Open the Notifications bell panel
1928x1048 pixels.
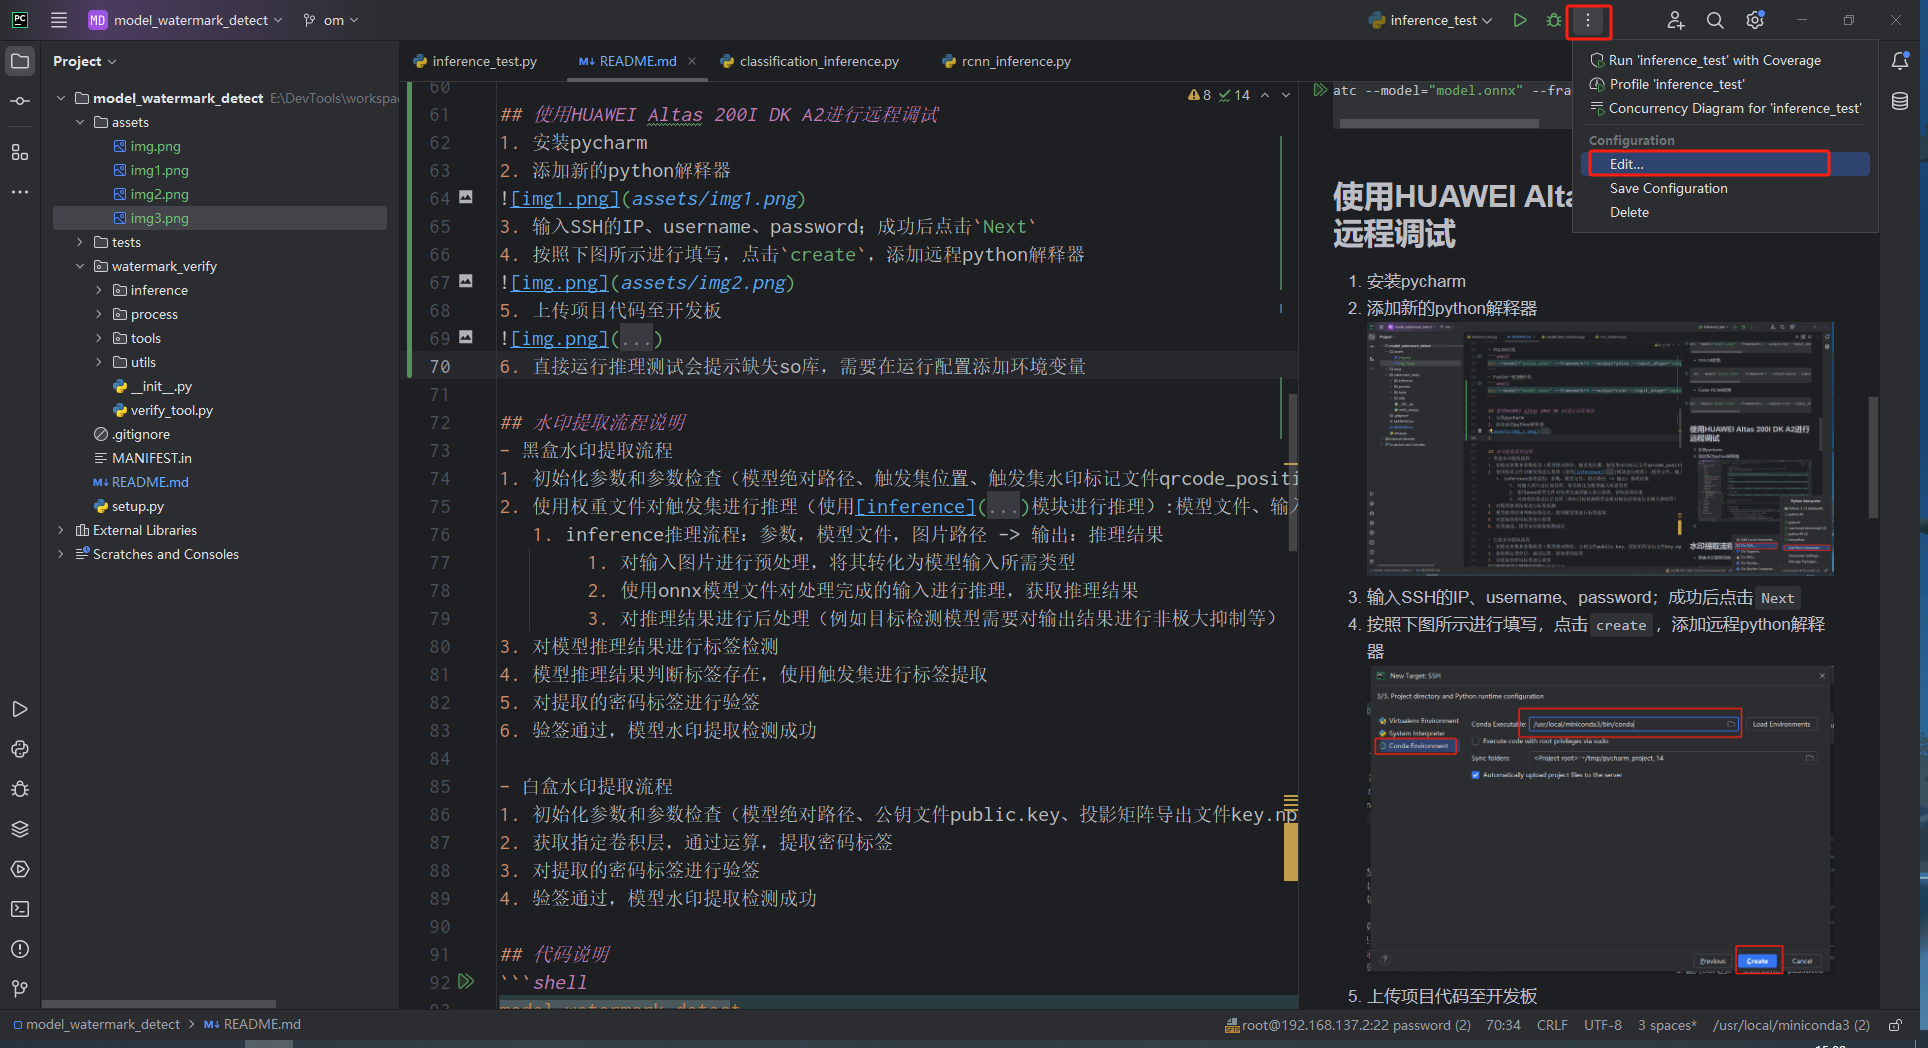(1900, 61)
